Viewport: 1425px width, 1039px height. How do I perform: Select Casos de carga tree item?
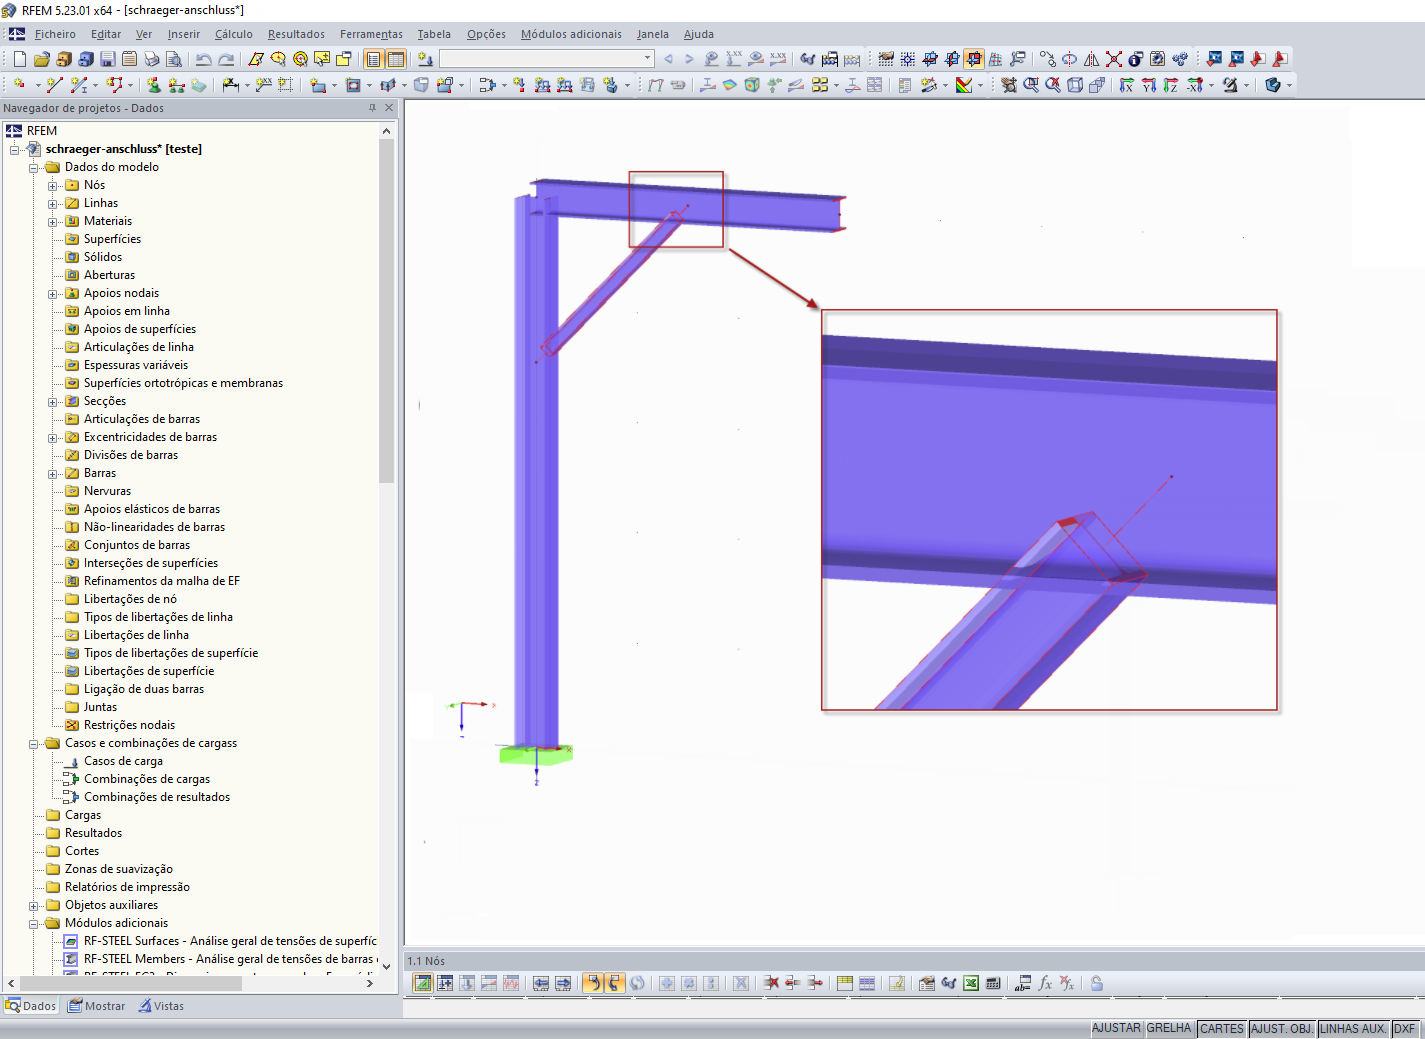(123, 761)
